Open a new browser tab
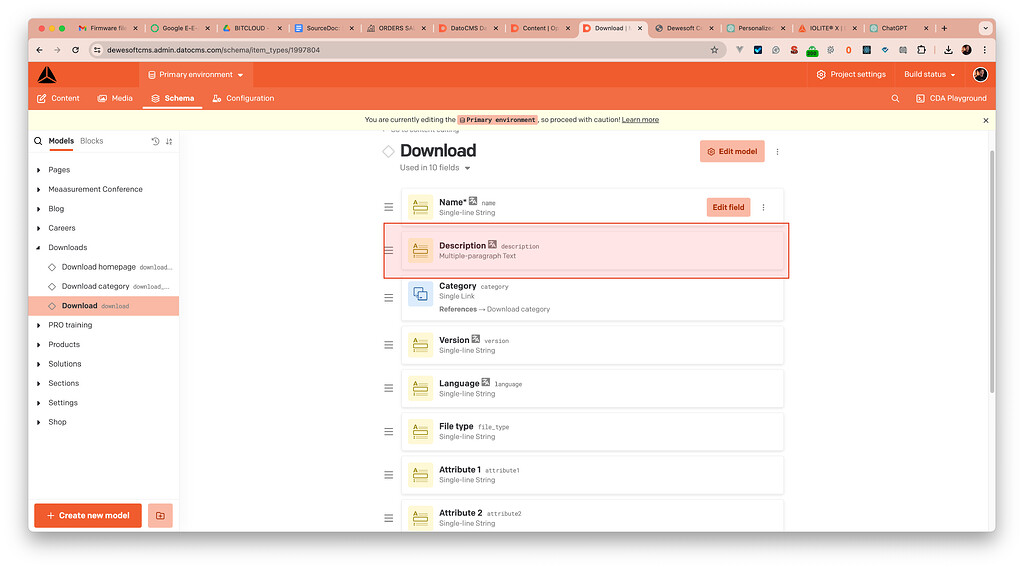This screenshot has width=1024, height=569. tap(944, 29)
